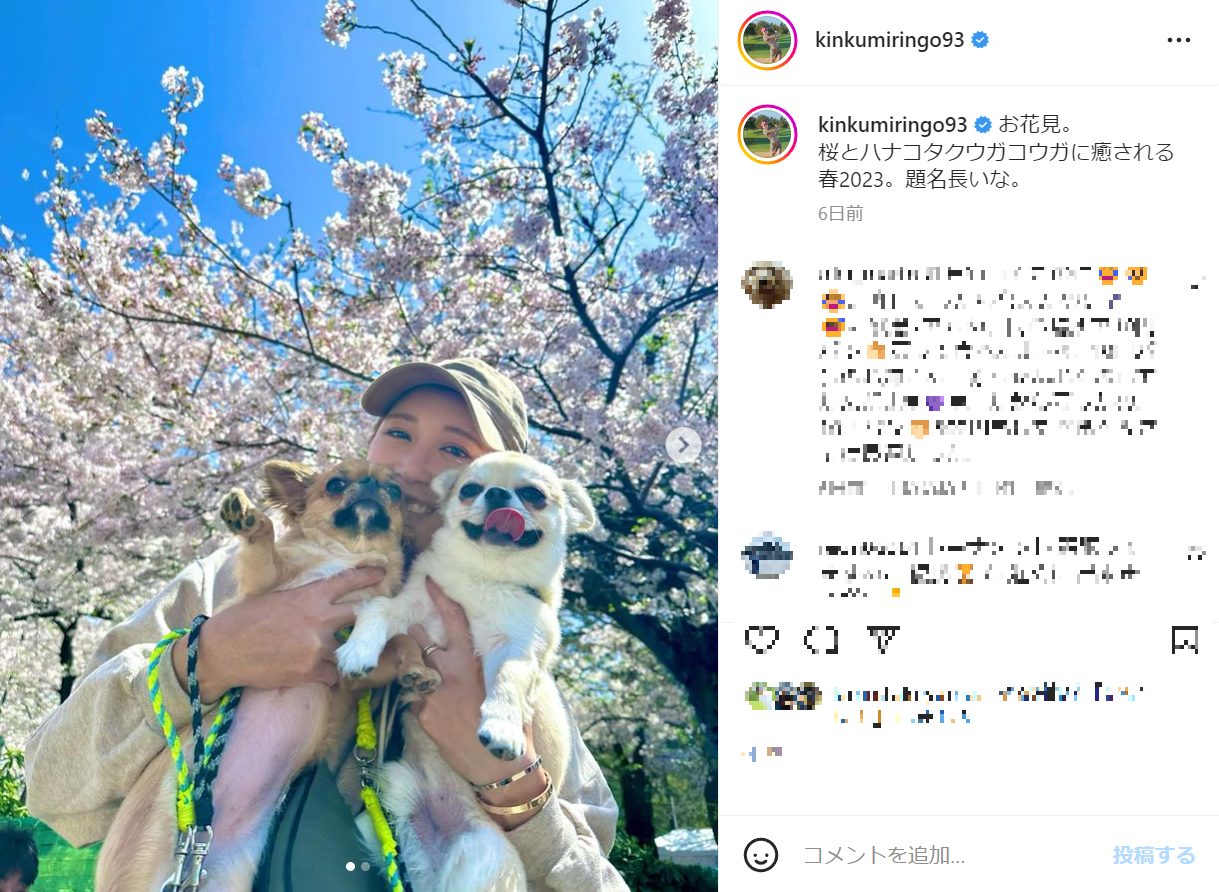1219x892 pixels.
Task: Open second commenter's profile avatar
Action: coord(767,555)
